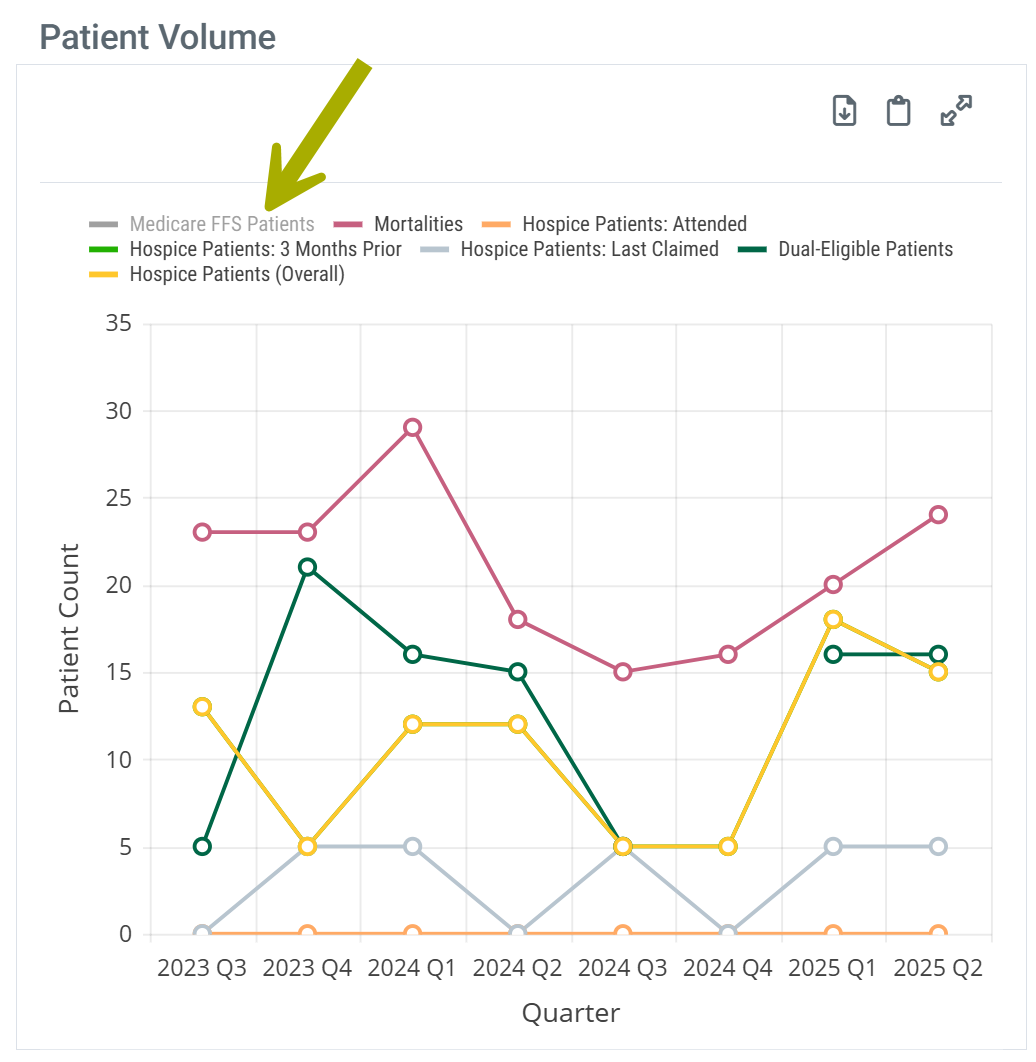Toggle Dual-Eligible Patients legend item

click(x=865, y=249)
